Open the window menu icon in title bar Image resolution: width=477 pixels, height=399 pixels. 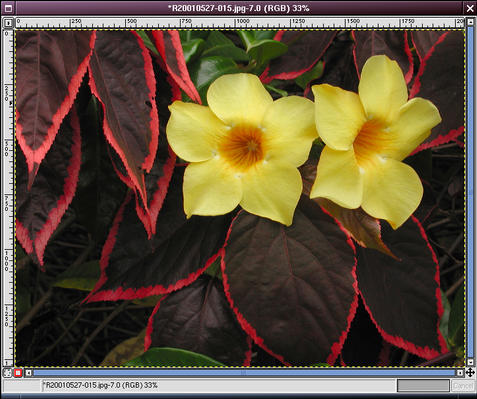click(x=8, y=8)
